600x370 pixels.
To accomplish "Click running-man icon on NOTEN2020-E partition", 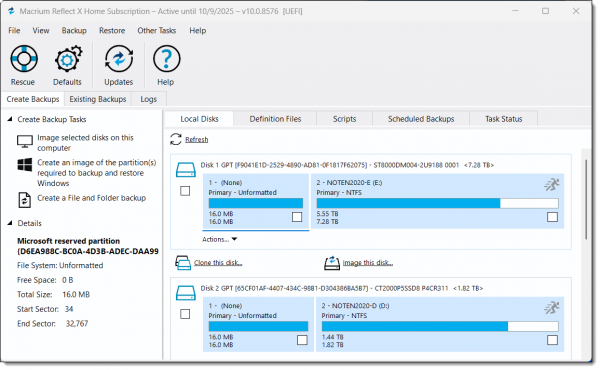I will coord(551,185).
